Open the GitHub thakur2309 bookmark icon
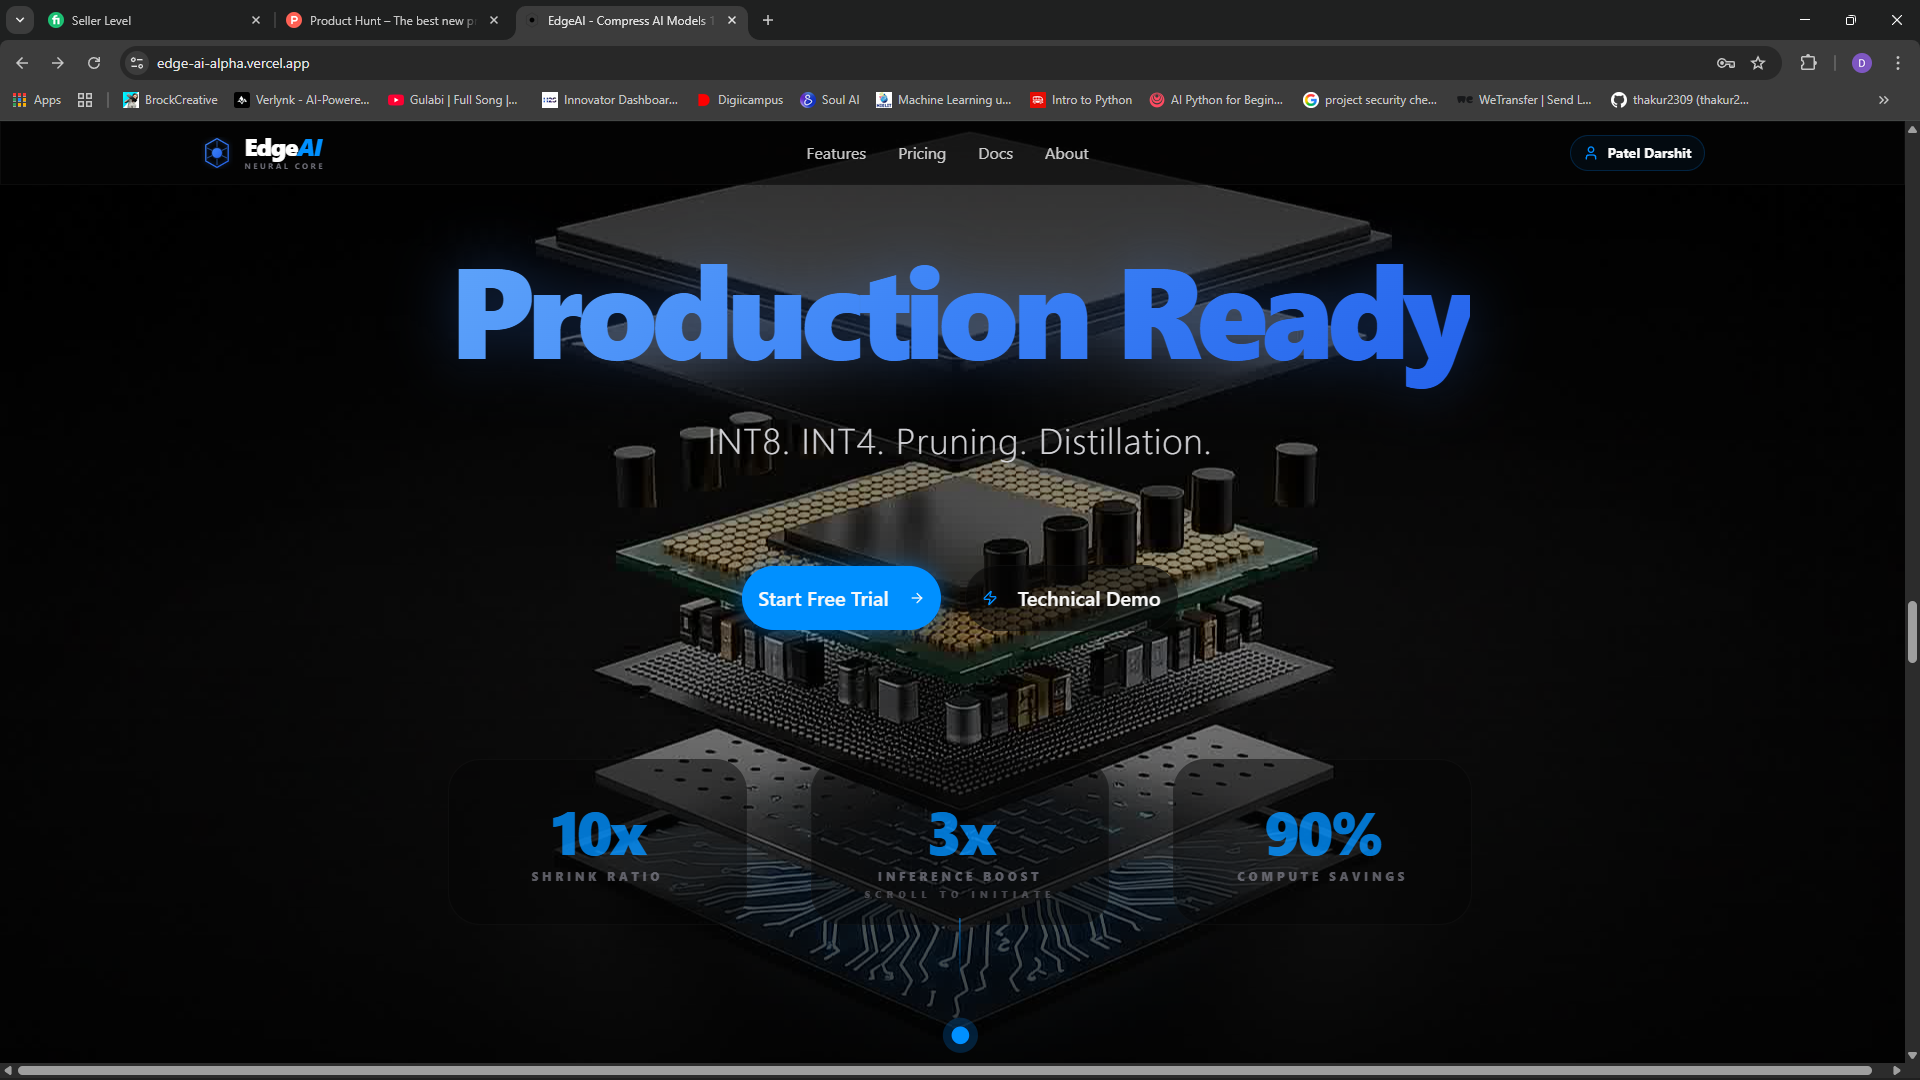The width and height of the screenshot is (1920, 1080). coord(1618,100)
